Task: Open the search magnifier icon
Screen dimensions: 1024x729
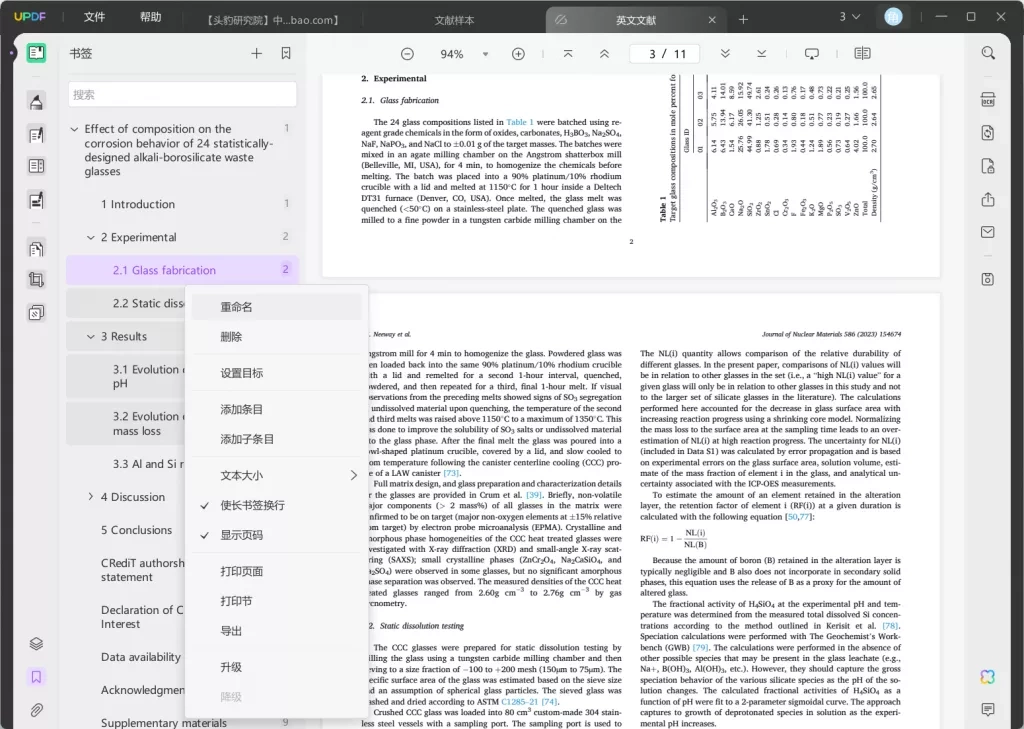Action: point(988,53)
